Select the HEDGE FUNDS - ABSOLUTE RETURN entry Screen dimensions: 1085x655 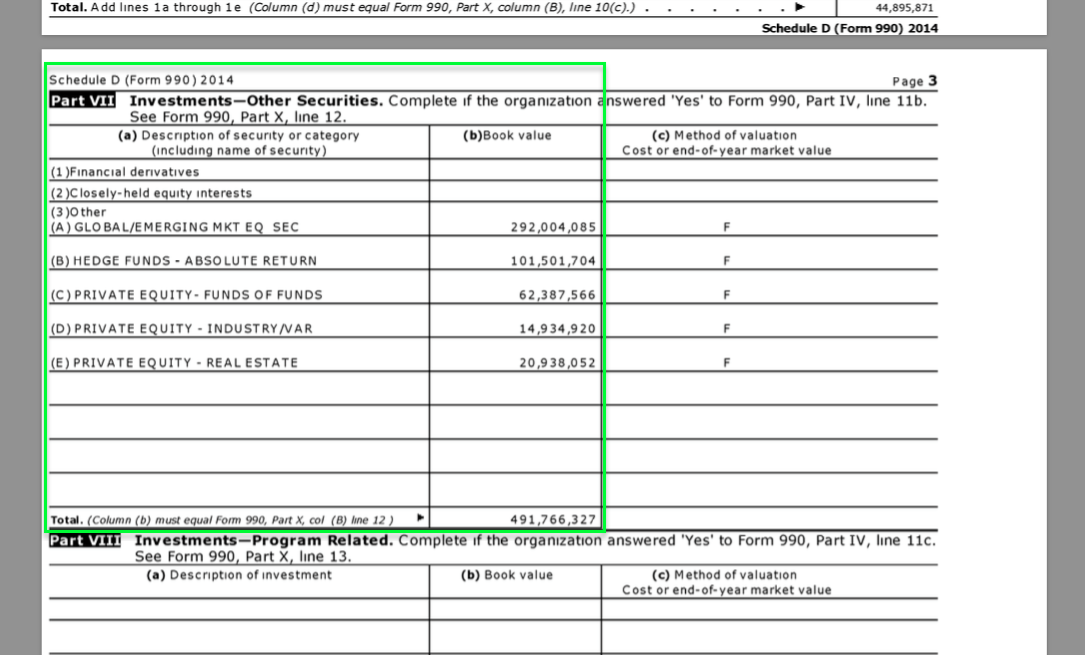click(183, 261)
